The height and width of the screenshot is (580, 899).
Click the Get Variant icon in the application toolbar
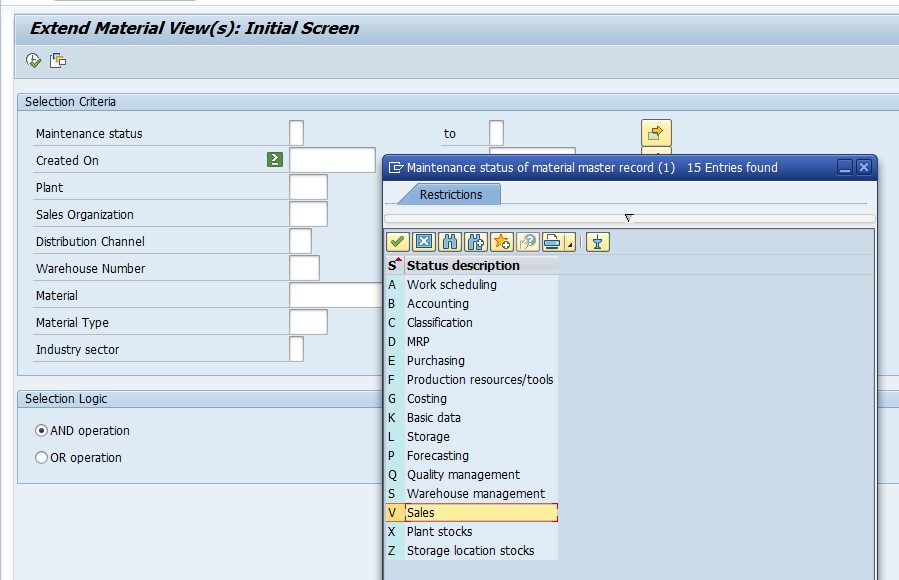tap(58, 60)
